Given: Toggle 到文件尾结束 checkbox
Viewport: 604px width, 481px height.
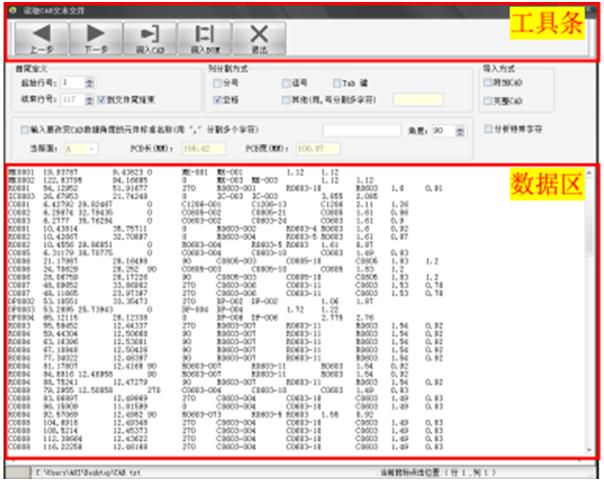Looking at the screenshot, I should 102,100.
